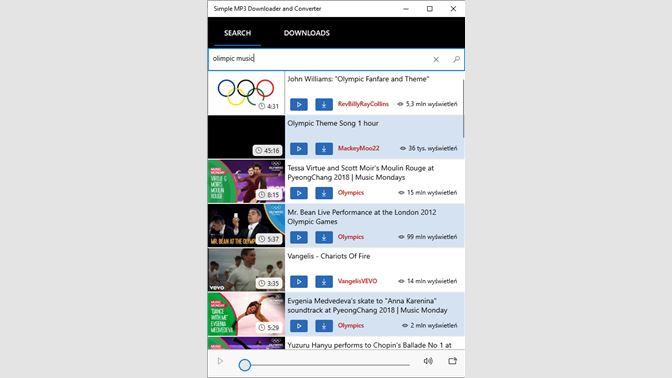Click the Vangelis VEVO thumbnail
Screen dimensions: 672x378
[x=246, y=270]
